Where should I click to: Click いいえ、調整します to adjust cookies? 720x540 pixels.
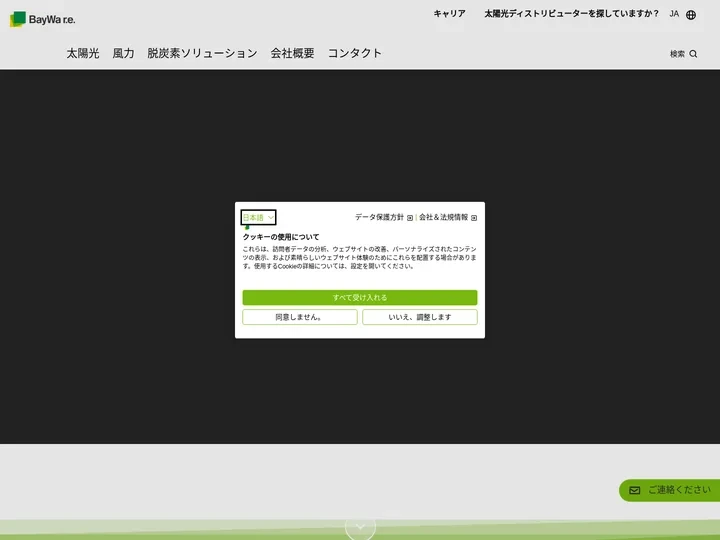pyautogui.click(x=420, y=317)
